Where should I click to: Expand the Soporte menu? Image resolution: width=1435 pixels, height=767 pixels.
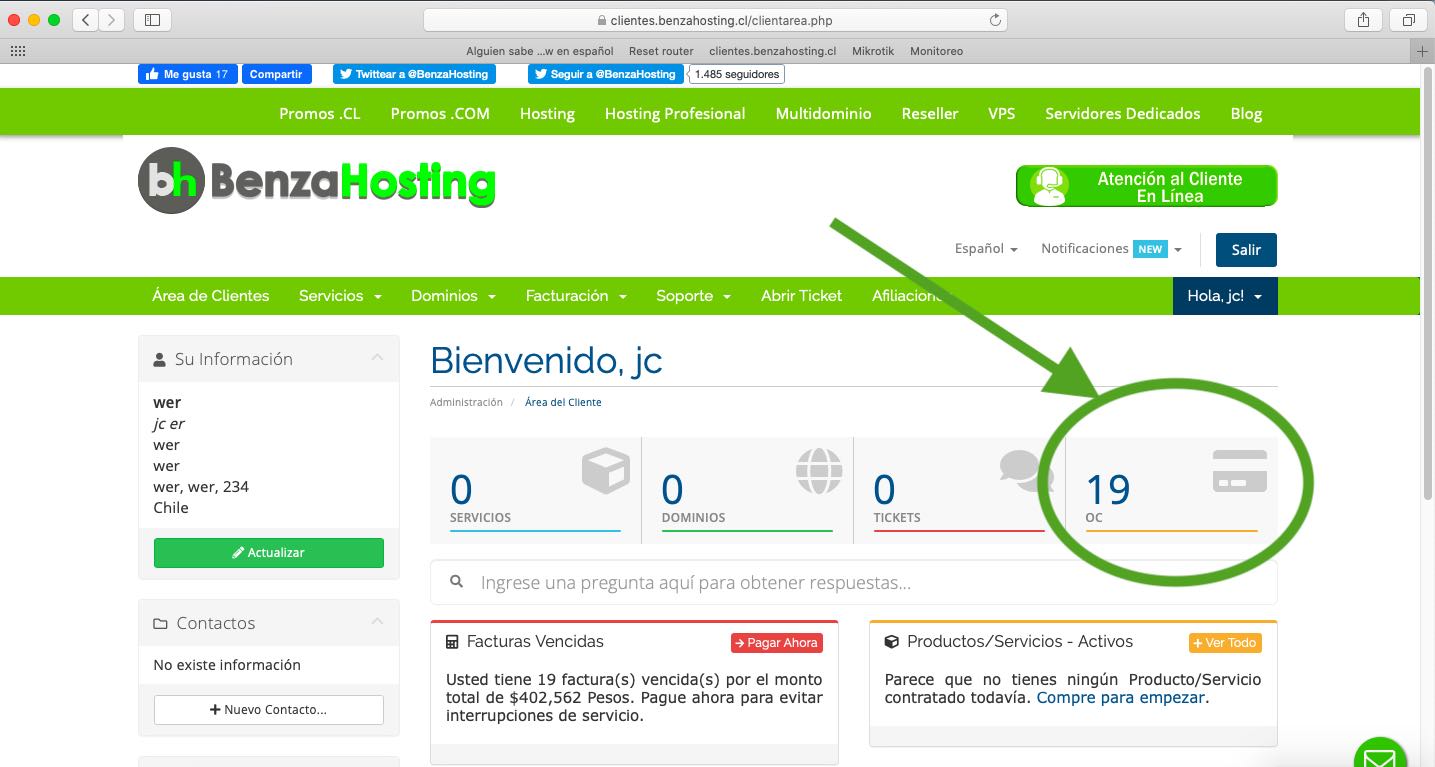[694, 296]
